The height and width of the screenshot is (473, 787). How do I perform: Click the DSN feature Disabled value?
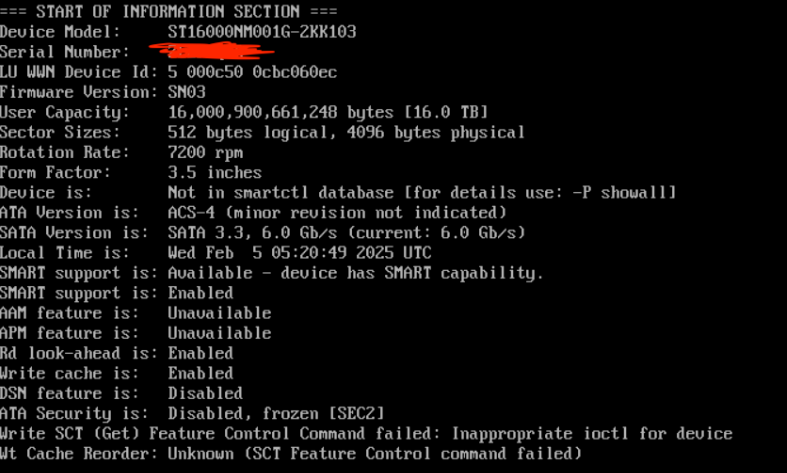pyautogui.click(x=205, y=393)
